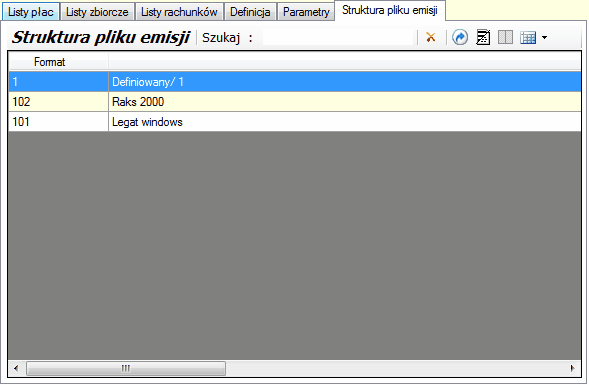The width and height of the screenshot is (589, 385).
Task: Select the Legat windows row
Action: pyautogui.click(x=295, y=122)
